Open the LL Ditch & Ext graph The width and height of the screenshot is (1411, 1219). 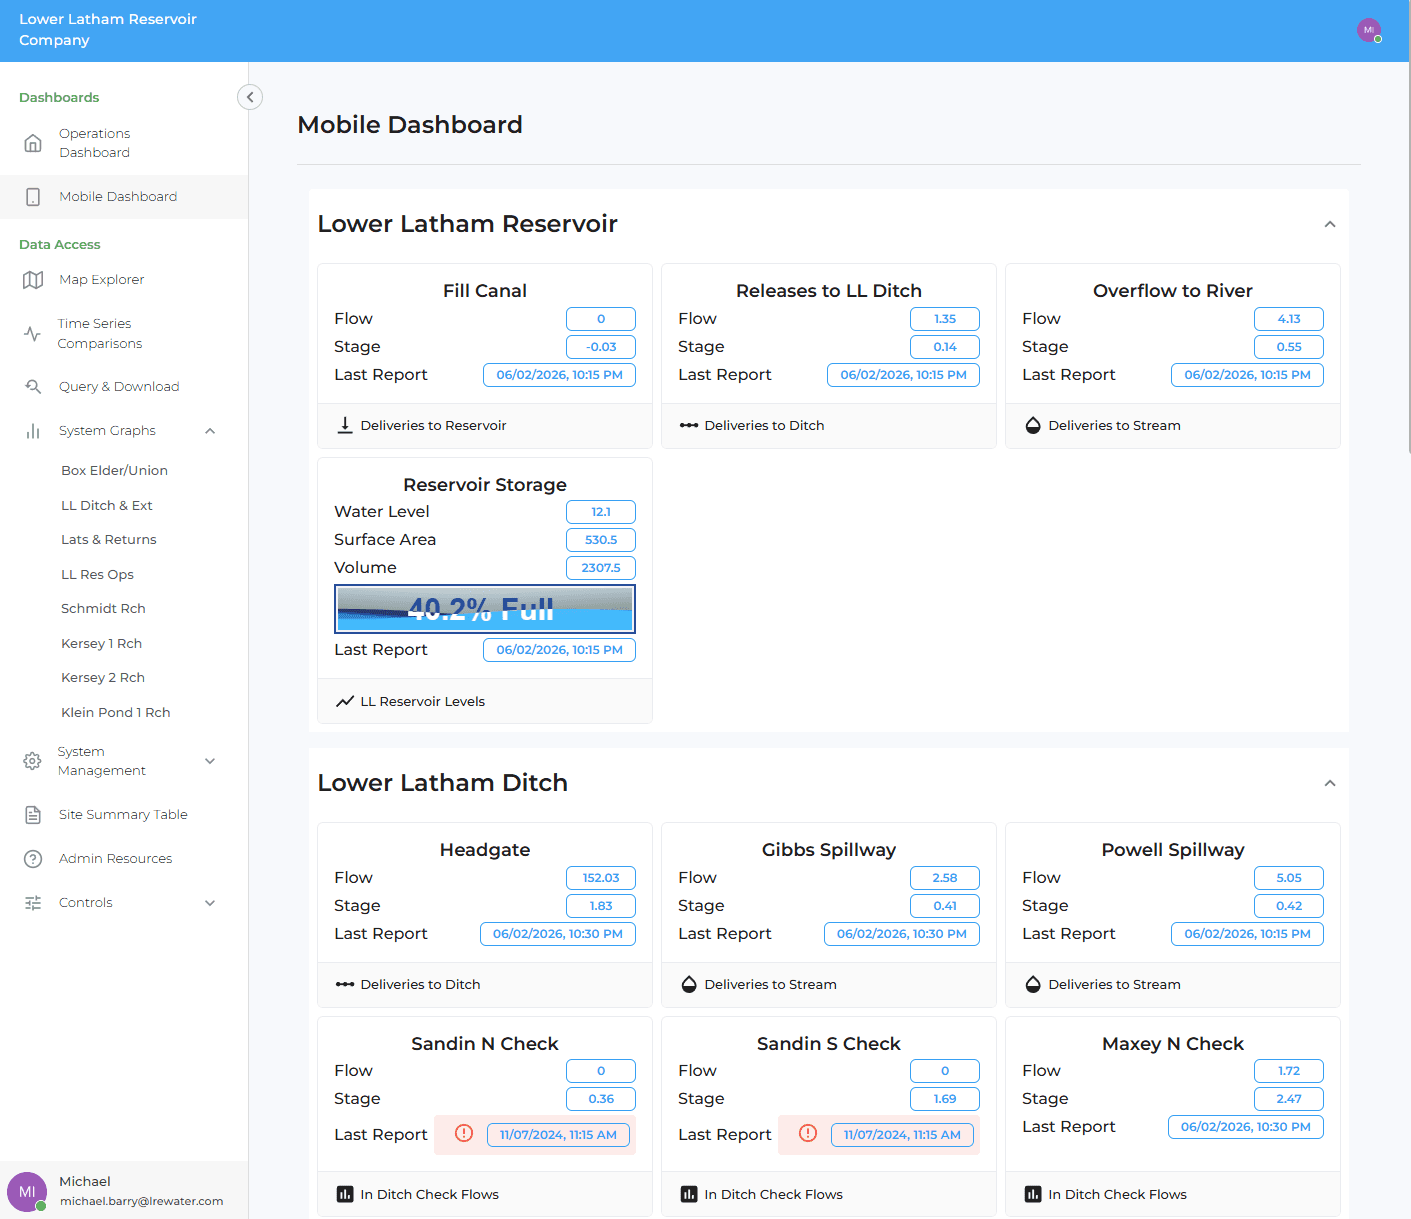107,505
